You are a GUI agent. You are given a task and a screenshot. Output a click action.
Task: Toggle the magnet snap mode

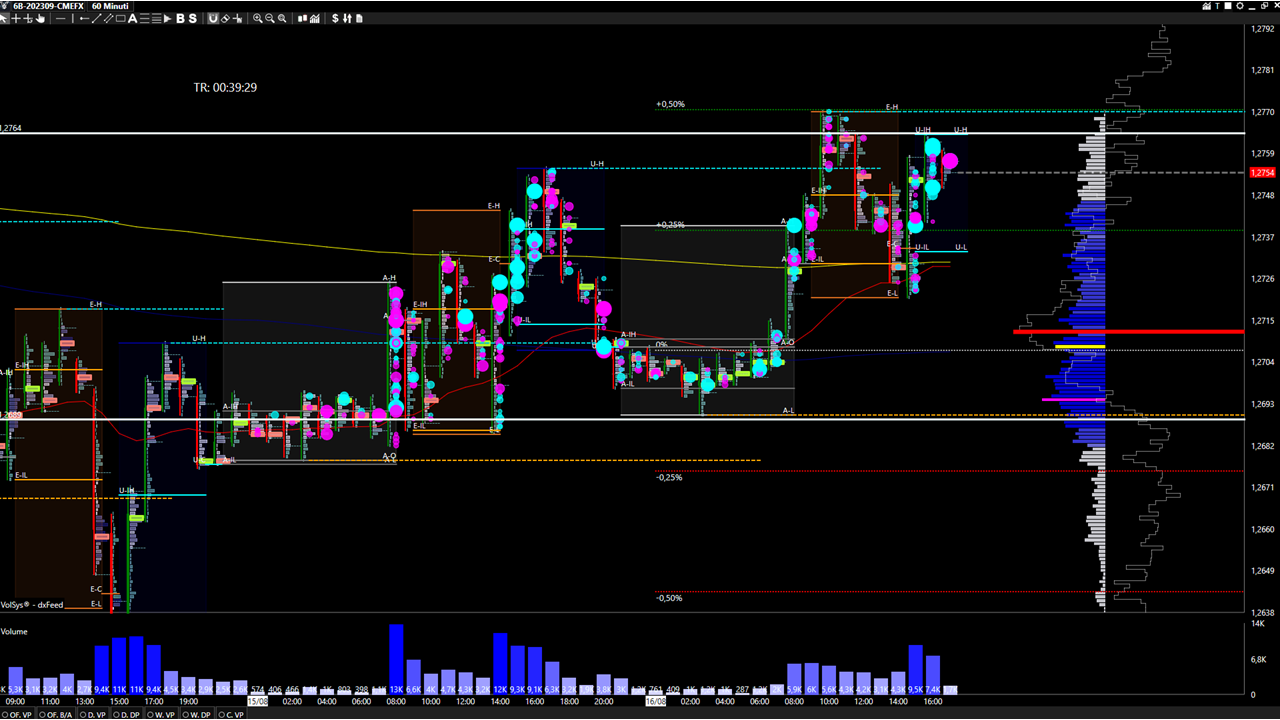pos(213,18)
